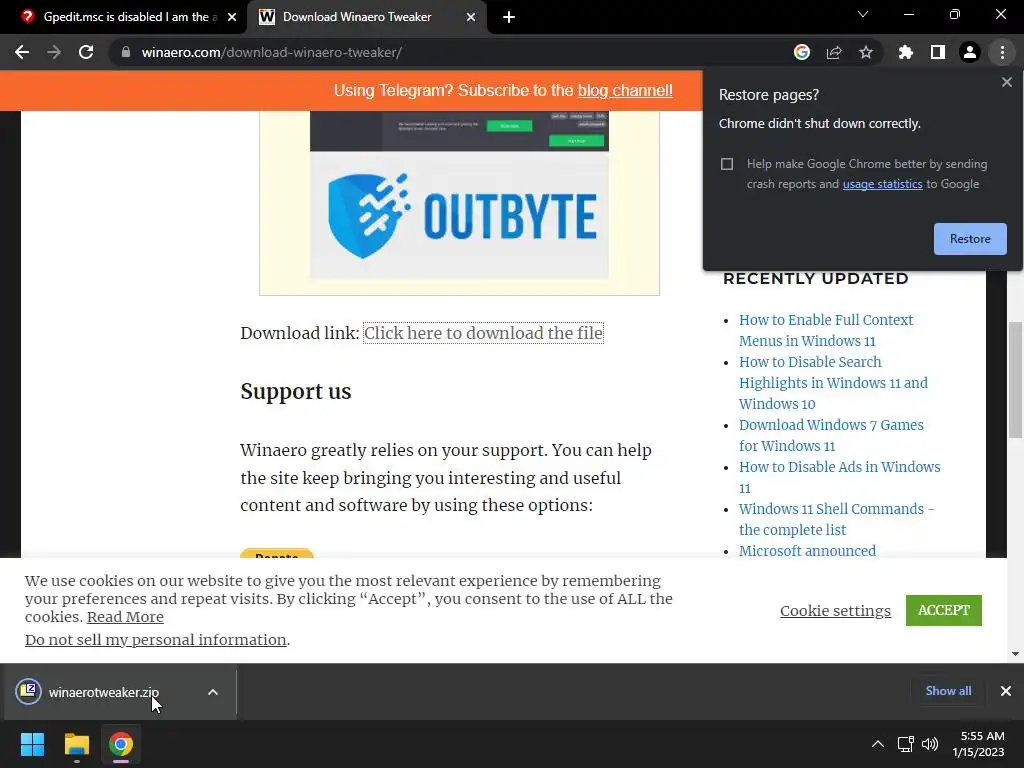Share this page via share icon
Viewport: 1024px width, 768px height.
[834, 52]
